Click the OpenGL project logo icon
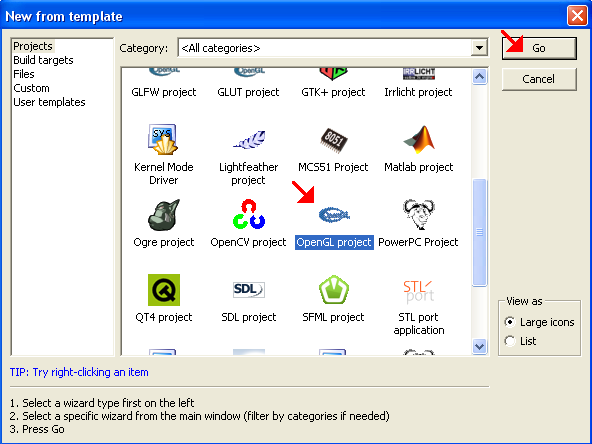 point(334,215)
